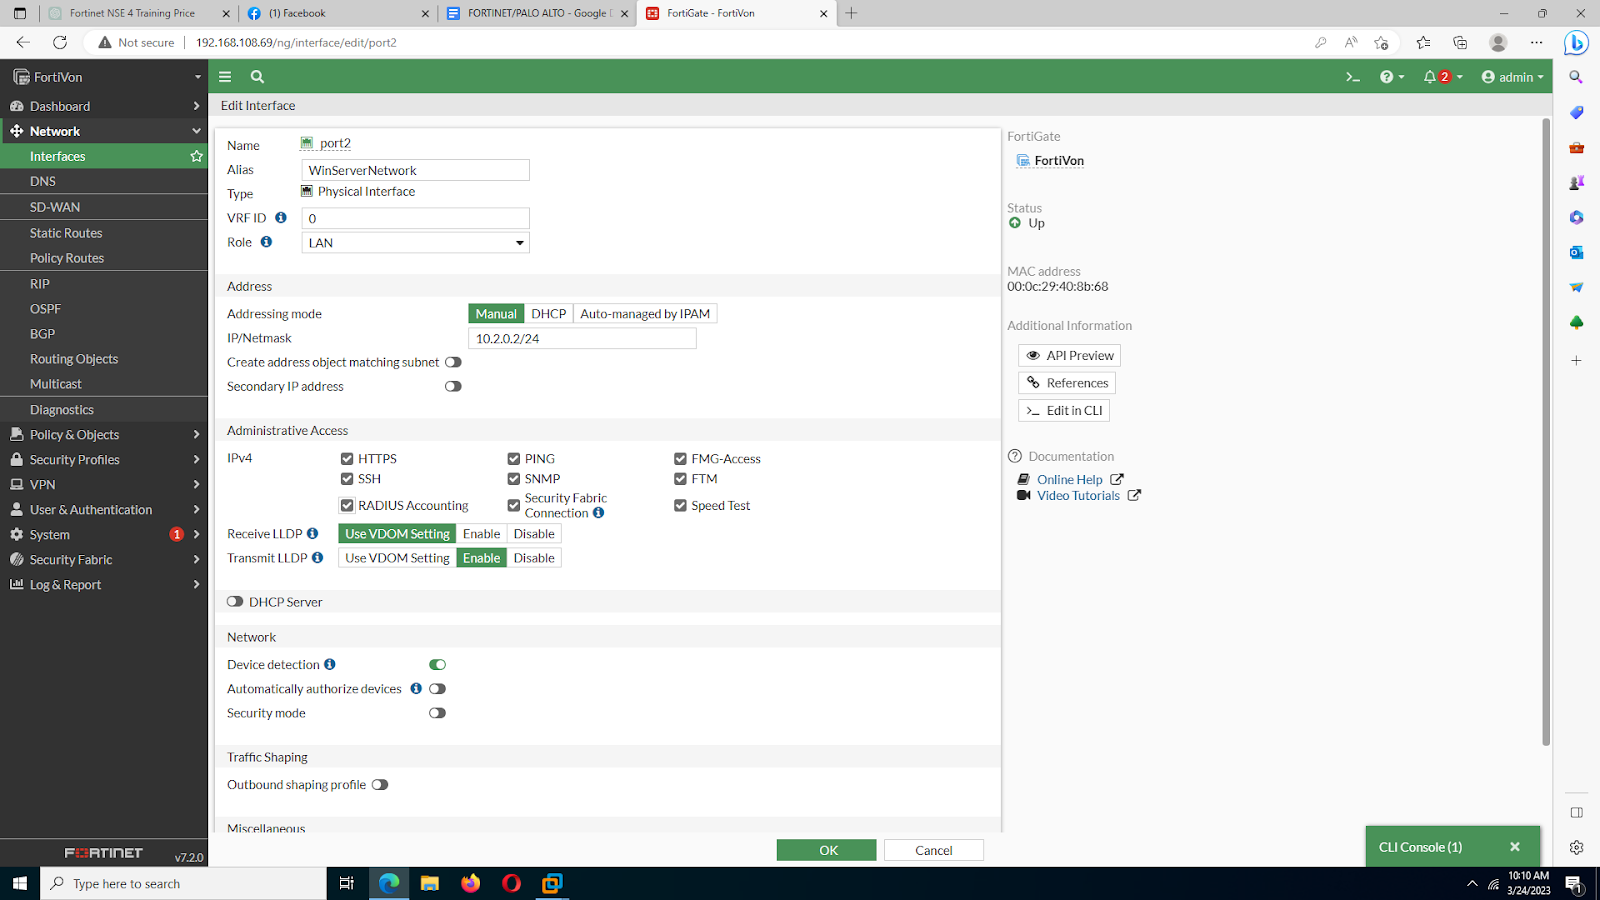1600x900 pixels.
Task: Open the Bing sidebar icon
Action: tap(1577, 43)
